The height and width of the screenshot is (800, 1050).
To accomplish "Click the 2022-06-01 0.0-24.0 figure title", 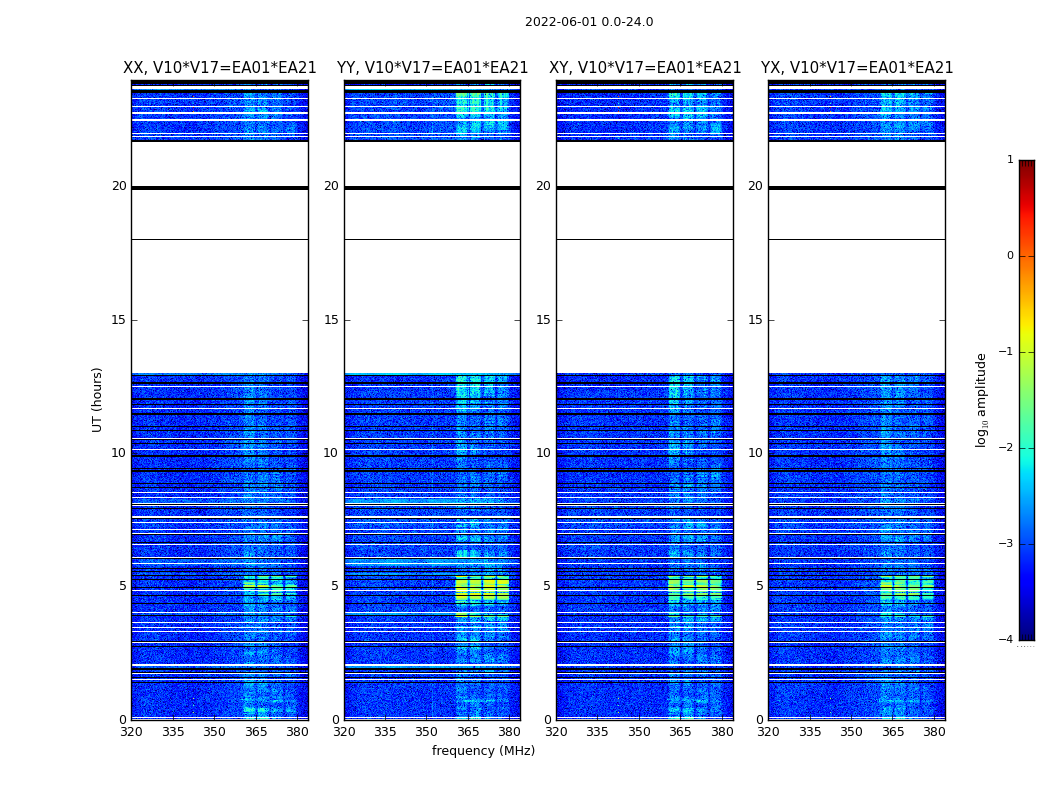I will tap(589, 22).
